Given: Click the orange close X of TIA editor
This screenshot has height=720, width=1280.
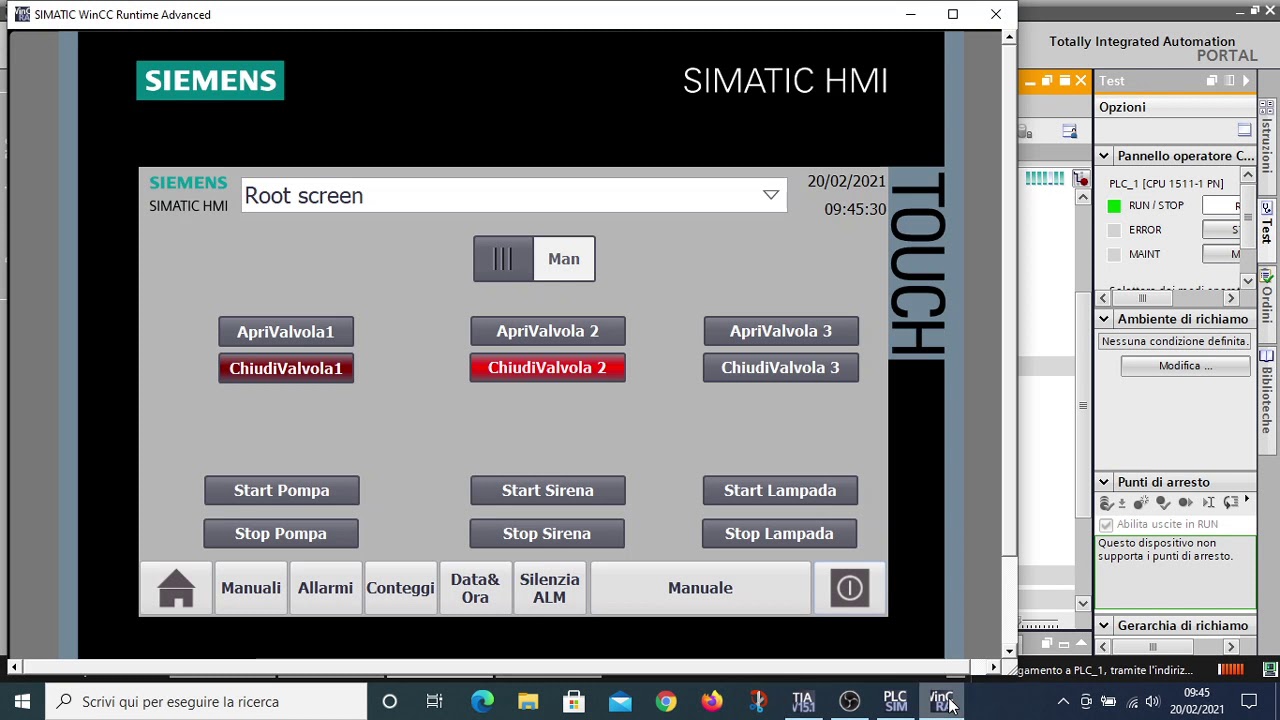Looking at the screenshot, I should pyautogui.click(x=1081, y=81).
